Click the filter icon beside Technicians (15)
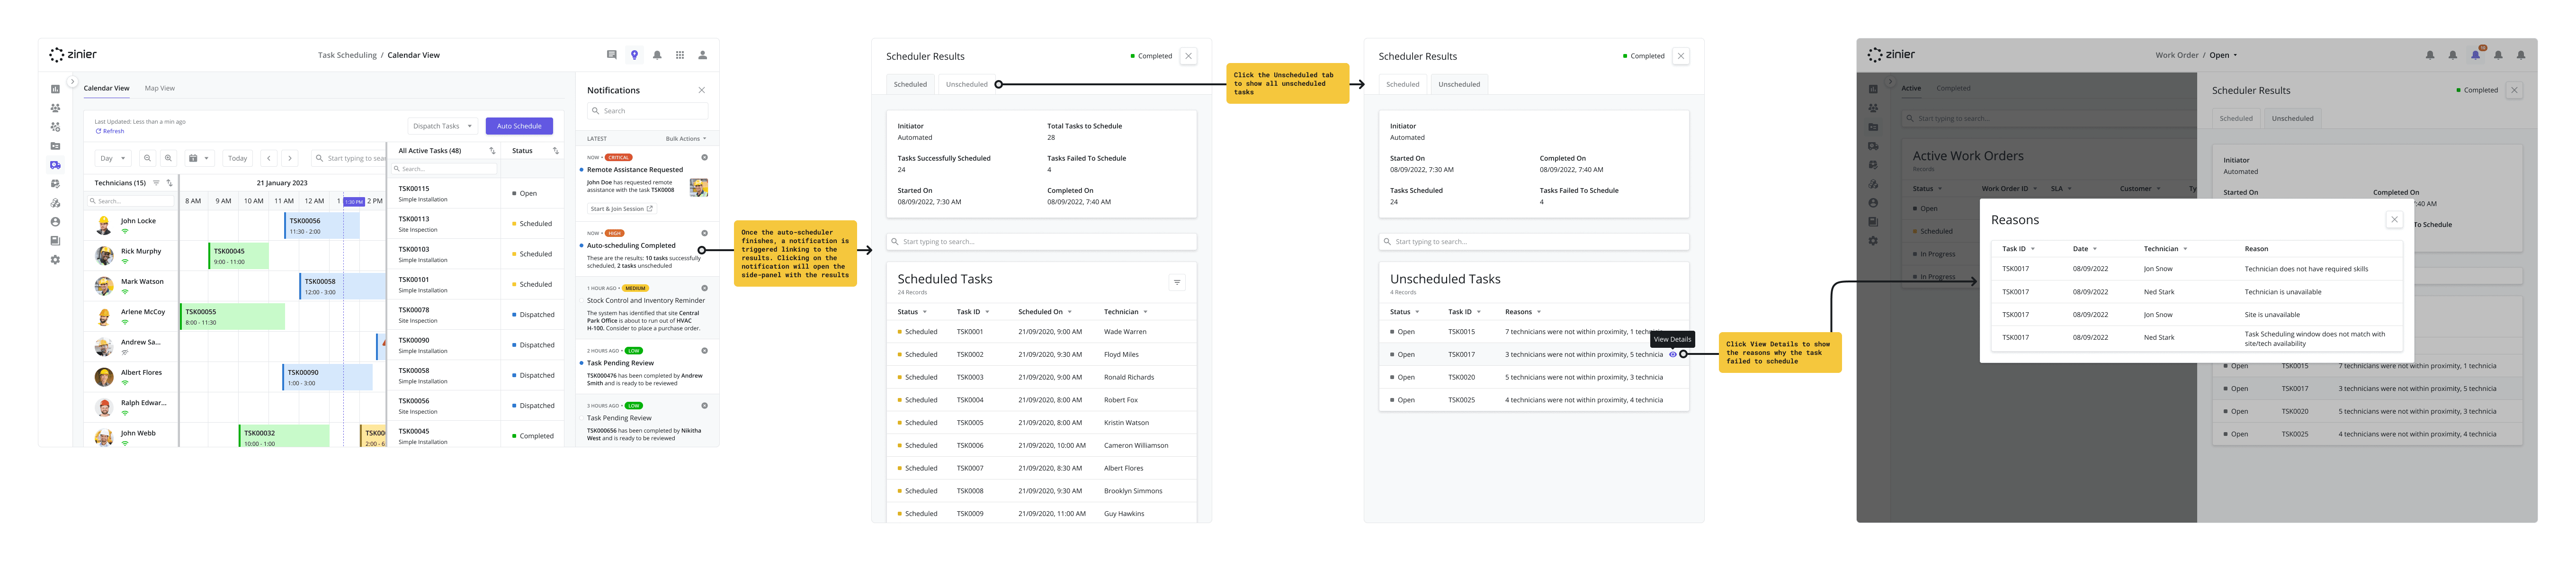2576x561 pixels. [156, 183]
